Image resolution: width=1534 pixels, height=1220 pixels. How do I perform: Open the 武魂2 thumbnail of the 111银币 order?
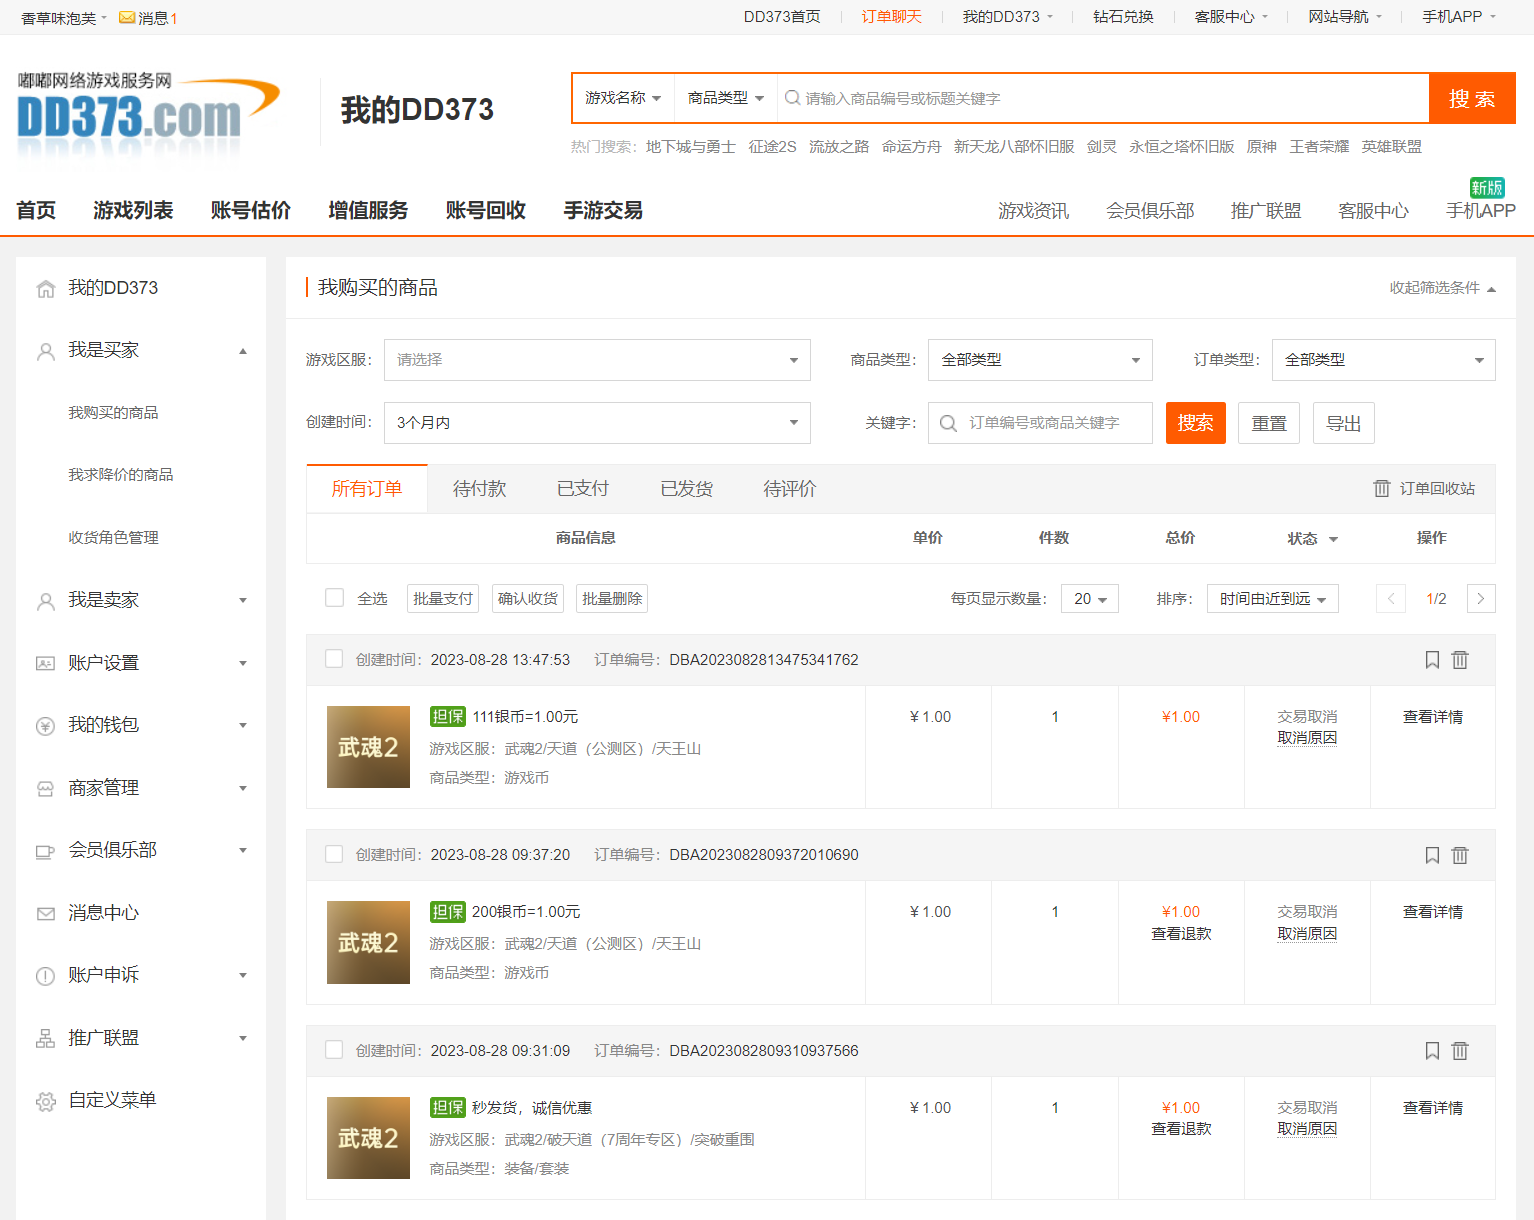tap(368, 747)
